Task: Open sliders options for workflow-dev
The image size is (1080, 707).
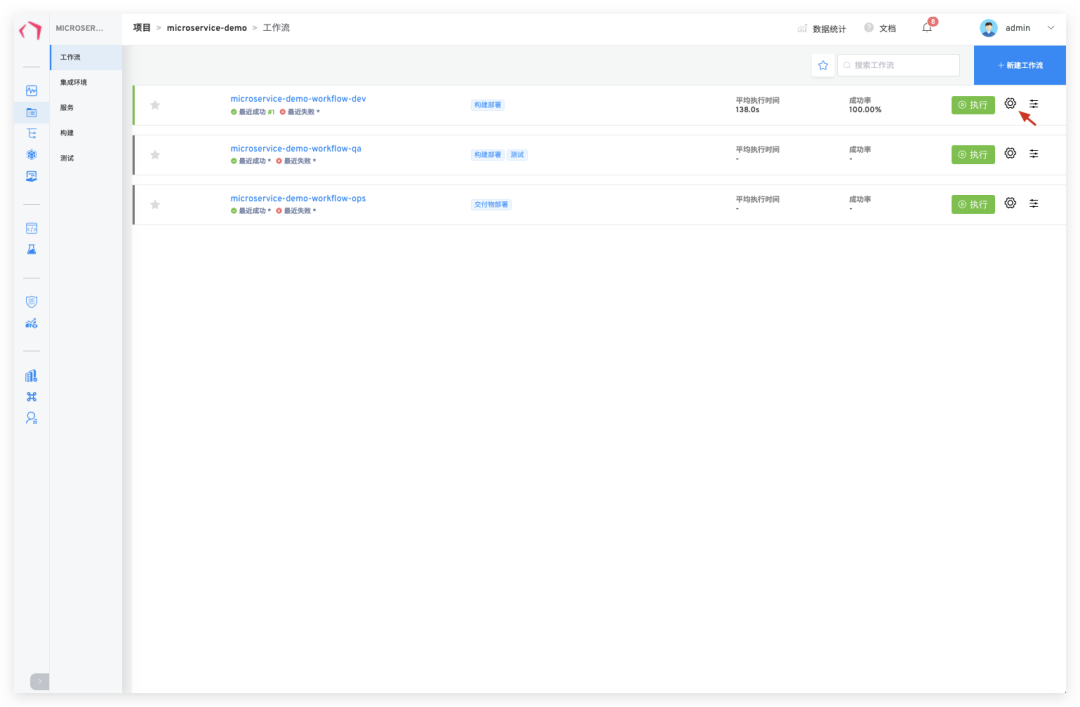Action: (x=1034, y=104)
